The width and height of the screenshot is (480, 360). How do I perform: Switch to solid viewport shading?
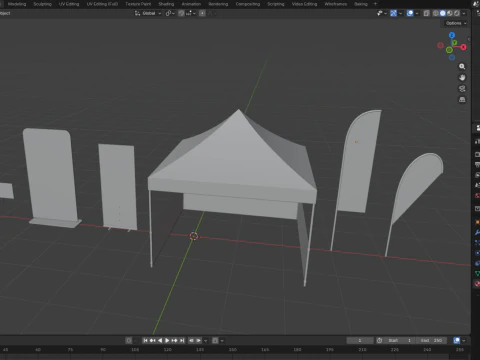[x=443, y=13]
